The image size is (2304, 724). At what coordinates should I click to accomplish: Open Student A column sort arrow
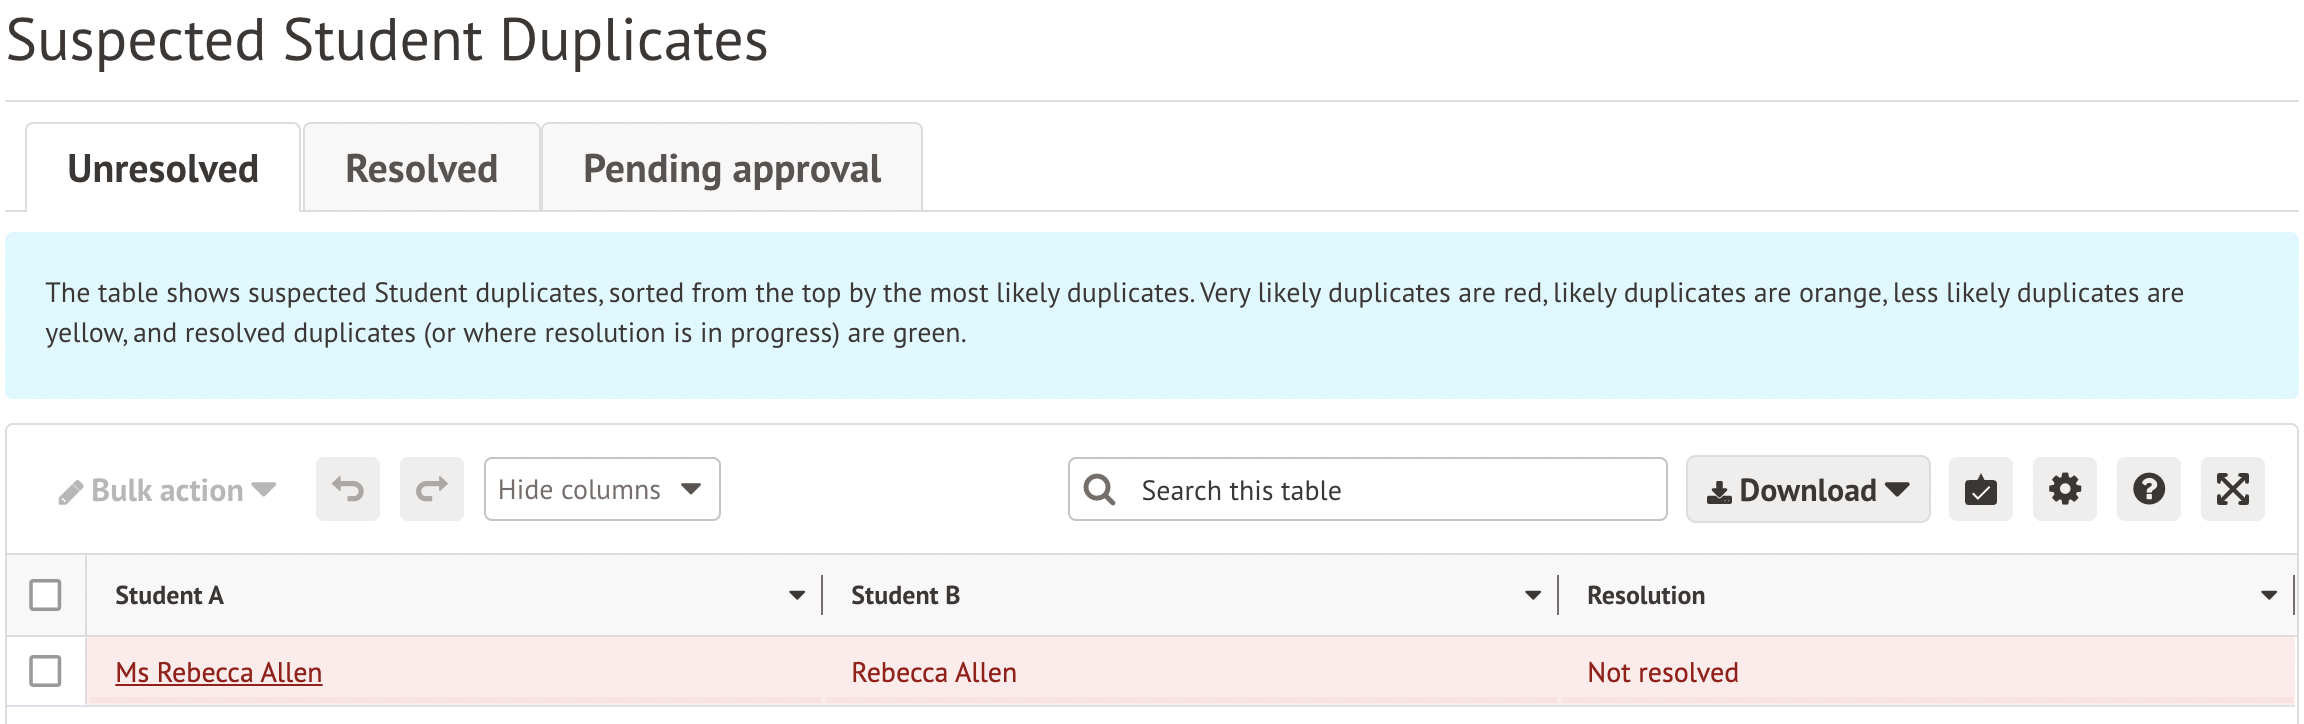pyautogui.click(x=796, y=595)
